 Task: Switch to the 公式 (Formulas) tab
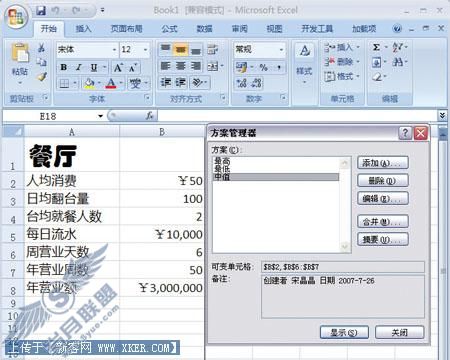click(x=169, y=29)
